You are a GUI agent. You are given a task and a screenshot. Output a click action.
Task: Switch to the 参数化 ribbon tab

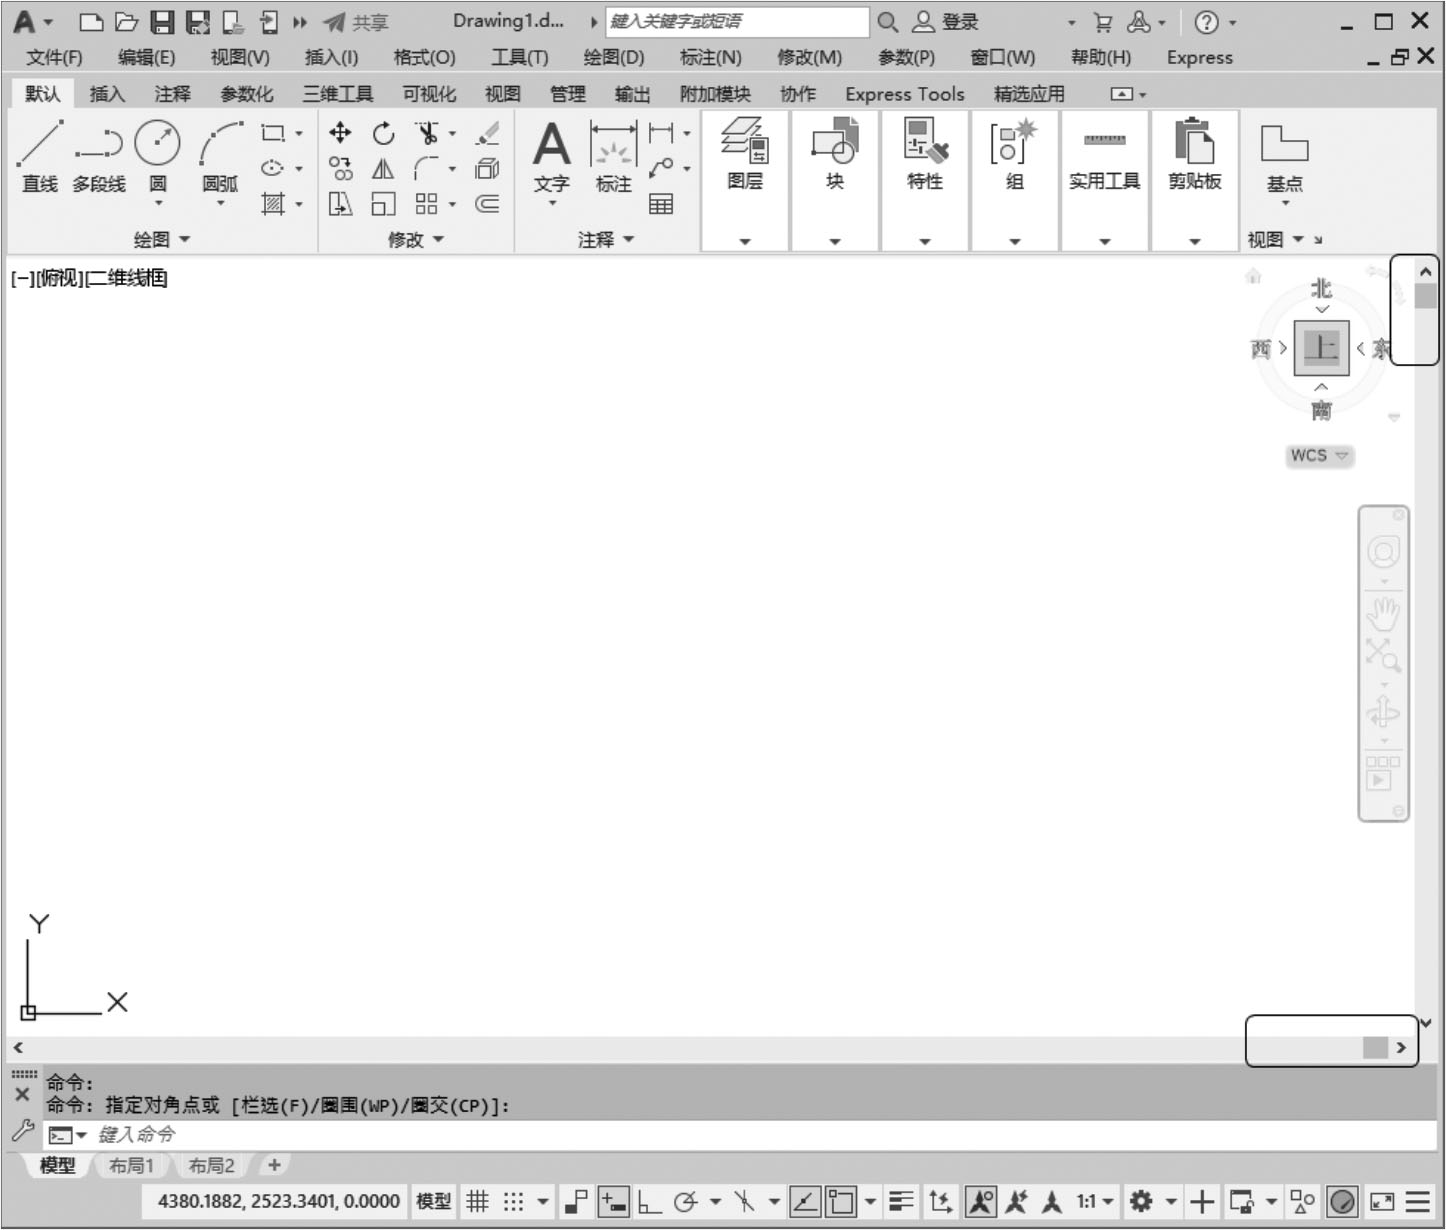pos(247,94)
